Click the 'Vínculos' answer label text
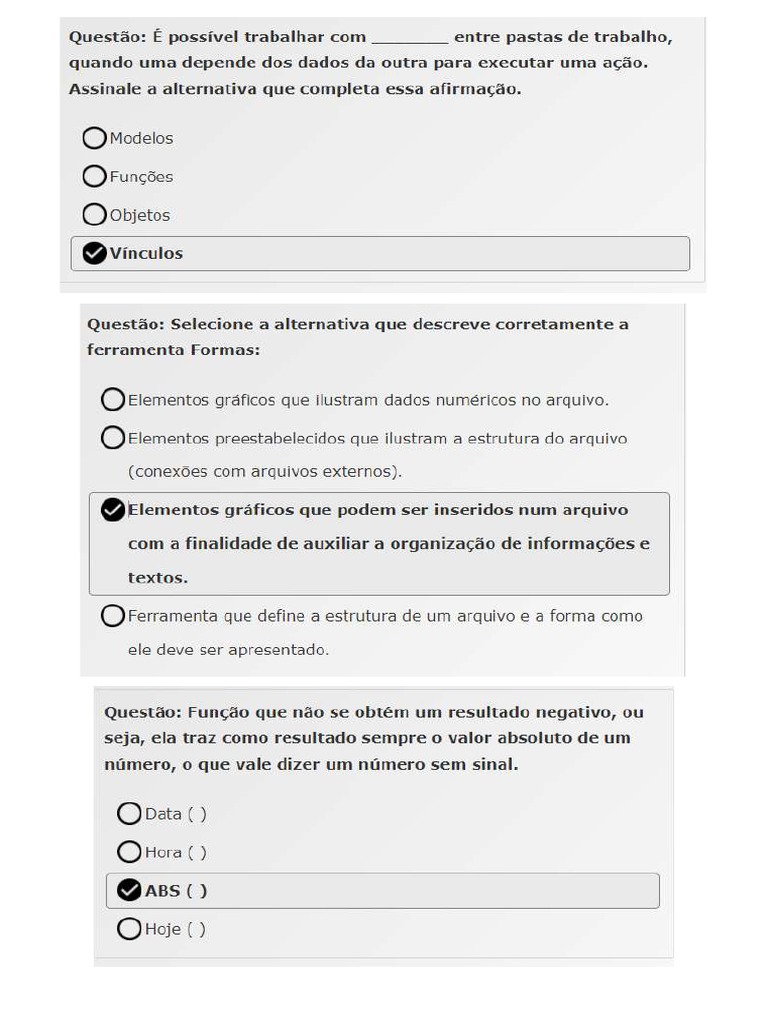 [x=147, y=254]
